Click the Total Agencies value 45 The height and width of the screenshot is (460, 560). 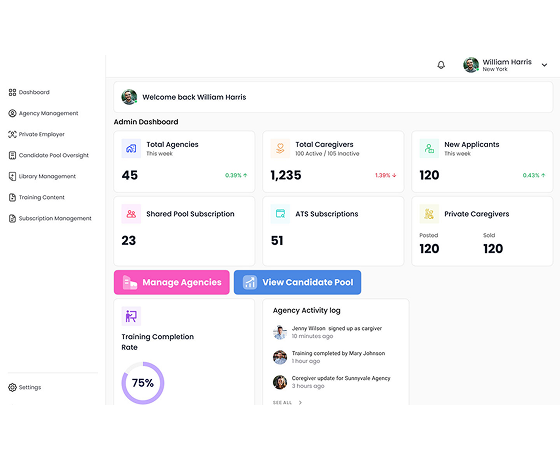coord(130,175)
